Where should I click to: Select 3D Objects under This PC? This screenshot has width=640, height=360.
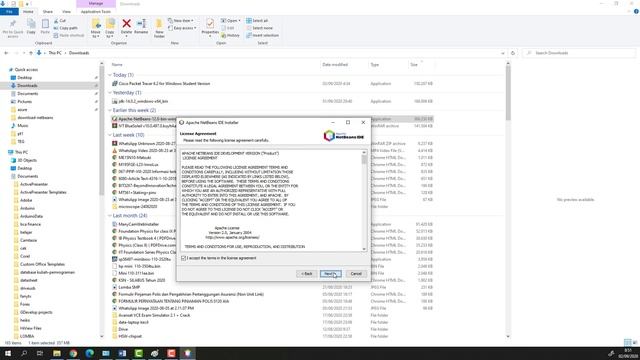[27, 160]
